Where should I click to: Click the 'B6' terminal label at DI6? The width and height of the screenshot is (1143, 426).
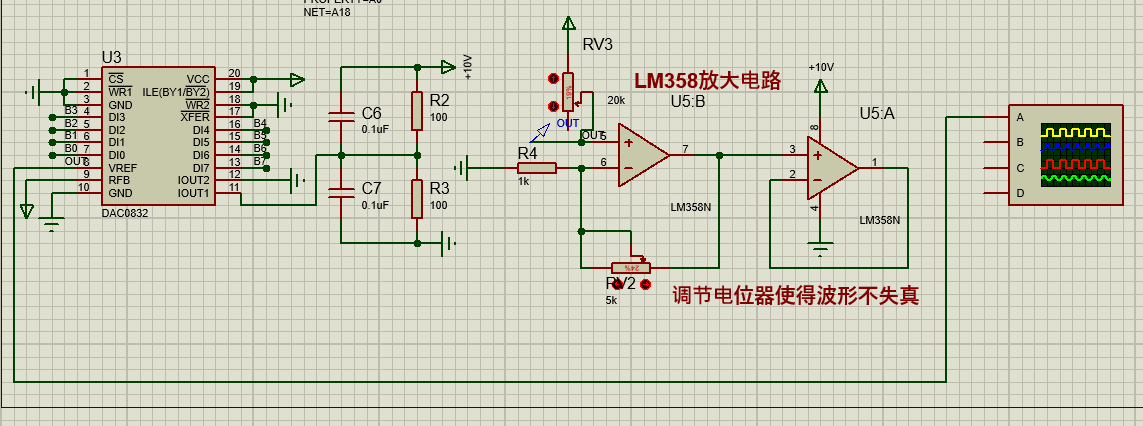pyautogui.click(x=260, y=148)
